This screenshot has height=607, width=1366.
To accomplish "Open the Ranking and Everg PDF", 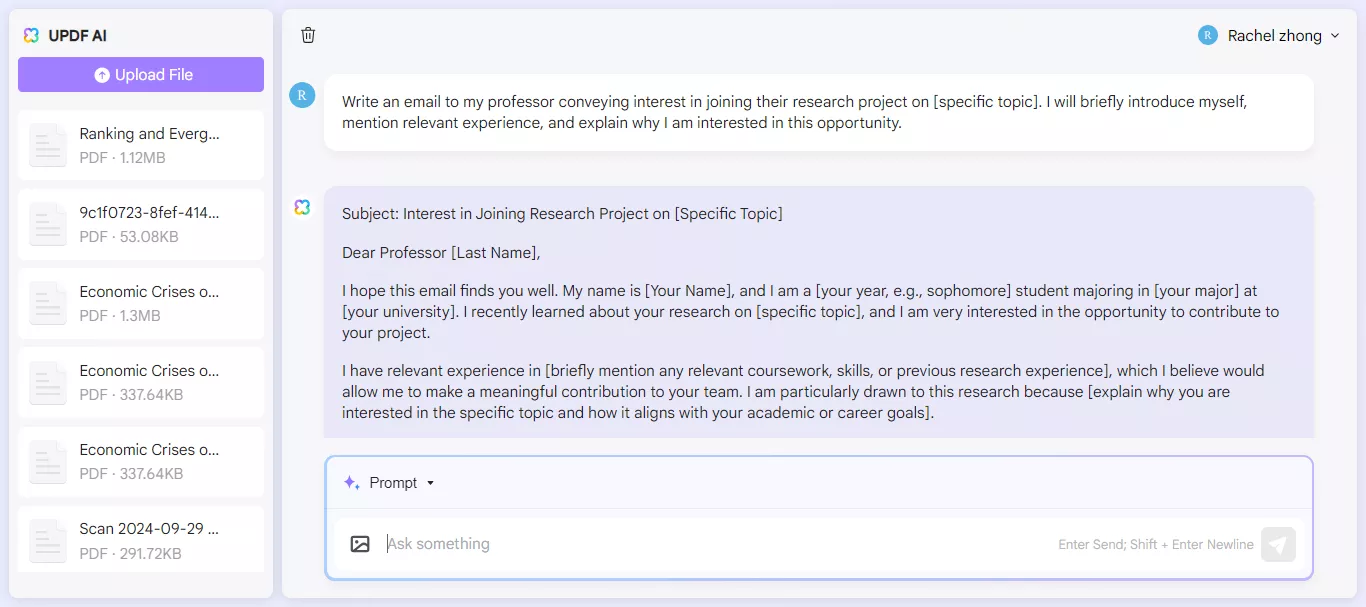I will (x=140, y=145).
